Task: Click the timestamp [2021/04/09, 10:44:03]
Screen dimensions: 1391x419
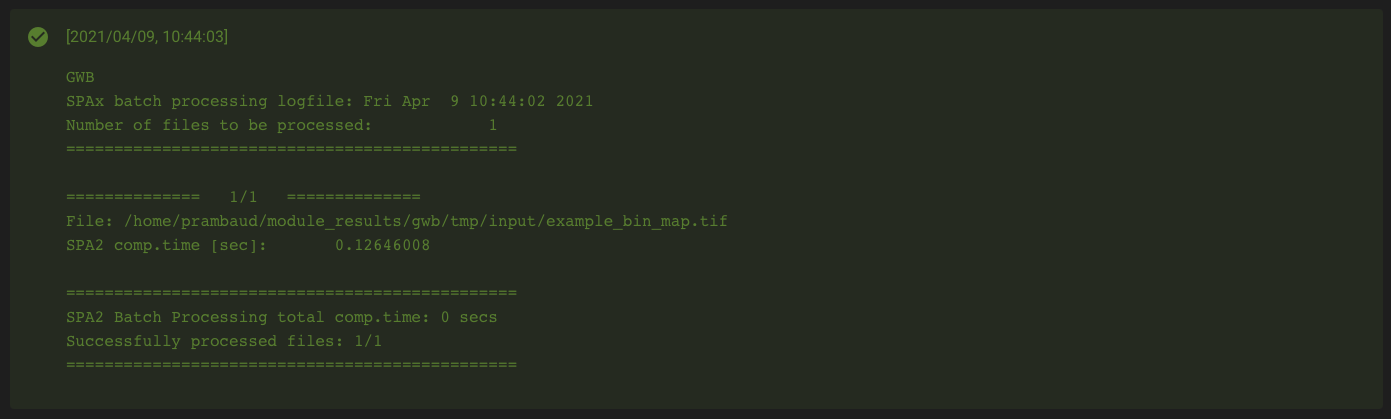Action: [147, 37]
